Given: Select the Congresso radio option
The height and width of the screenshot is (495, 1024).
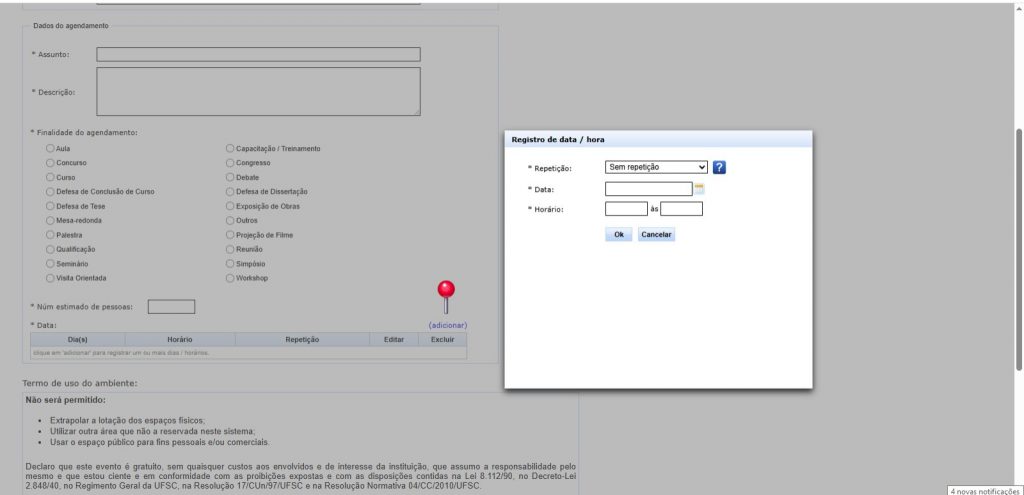Looking at the screenshot, I should tap(230, 162).
